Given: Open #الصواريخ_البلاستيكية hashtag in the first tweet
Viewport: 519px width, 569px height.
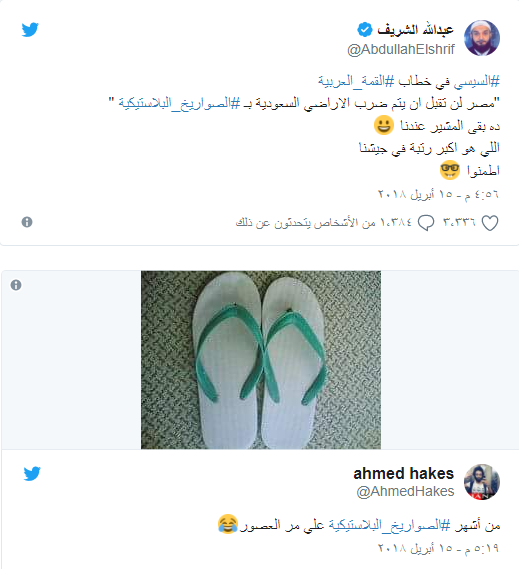Looking at the screenshot, I should (179, 103).
